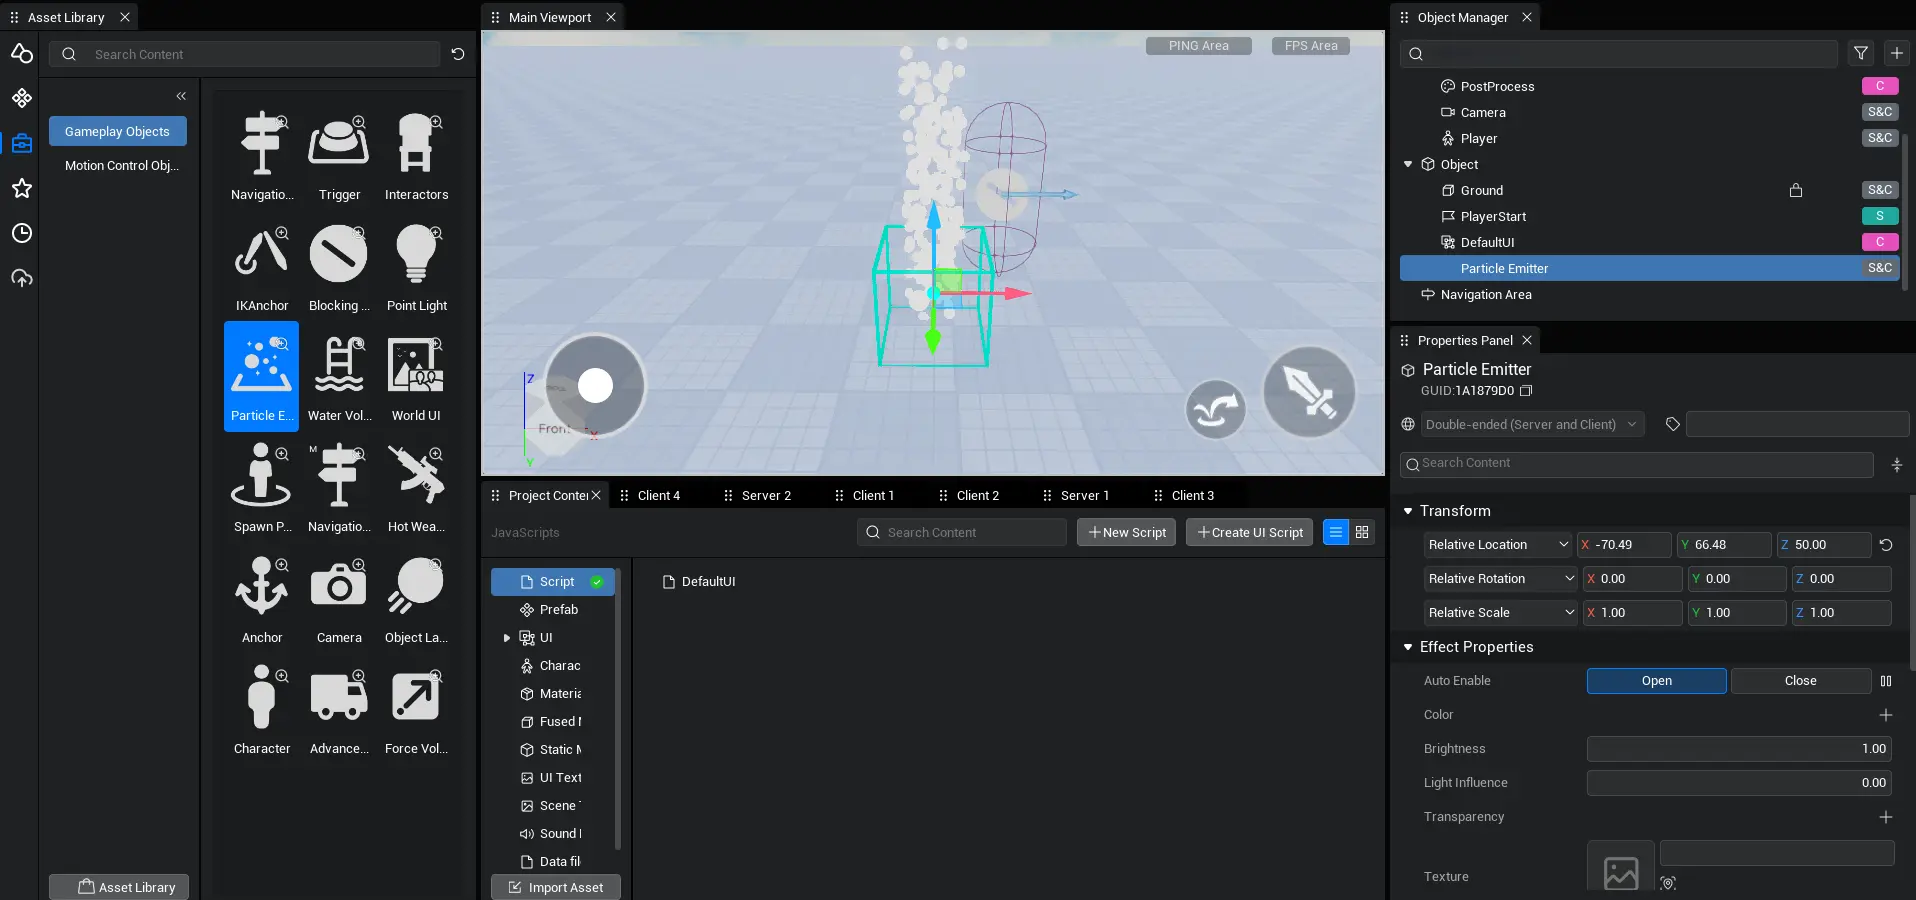Viewport: 1916px width, 900px height.
Task: Reset the Relative Location values
Action: click(1886, 545)
